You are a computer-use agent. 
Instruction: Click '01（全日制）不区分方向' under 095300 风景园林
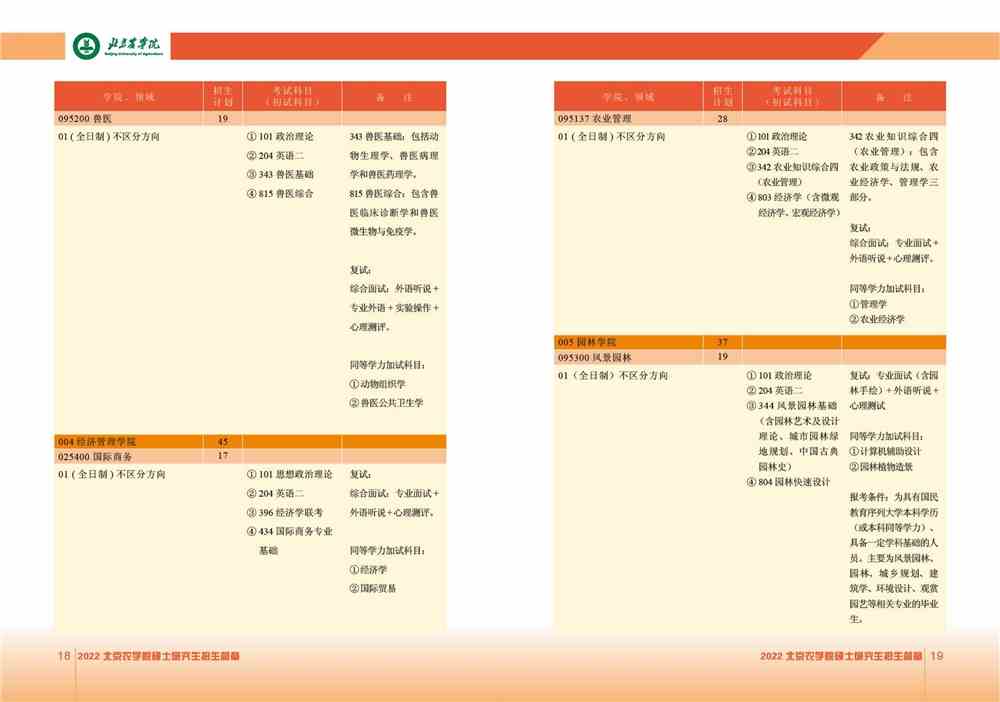[x=612, y=376]
